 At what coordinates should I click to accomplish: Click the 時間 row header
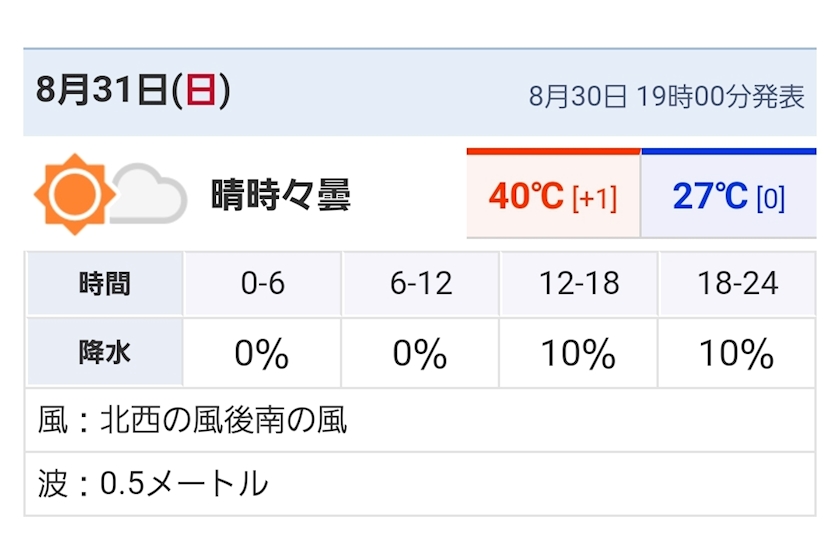pos(104,284)
